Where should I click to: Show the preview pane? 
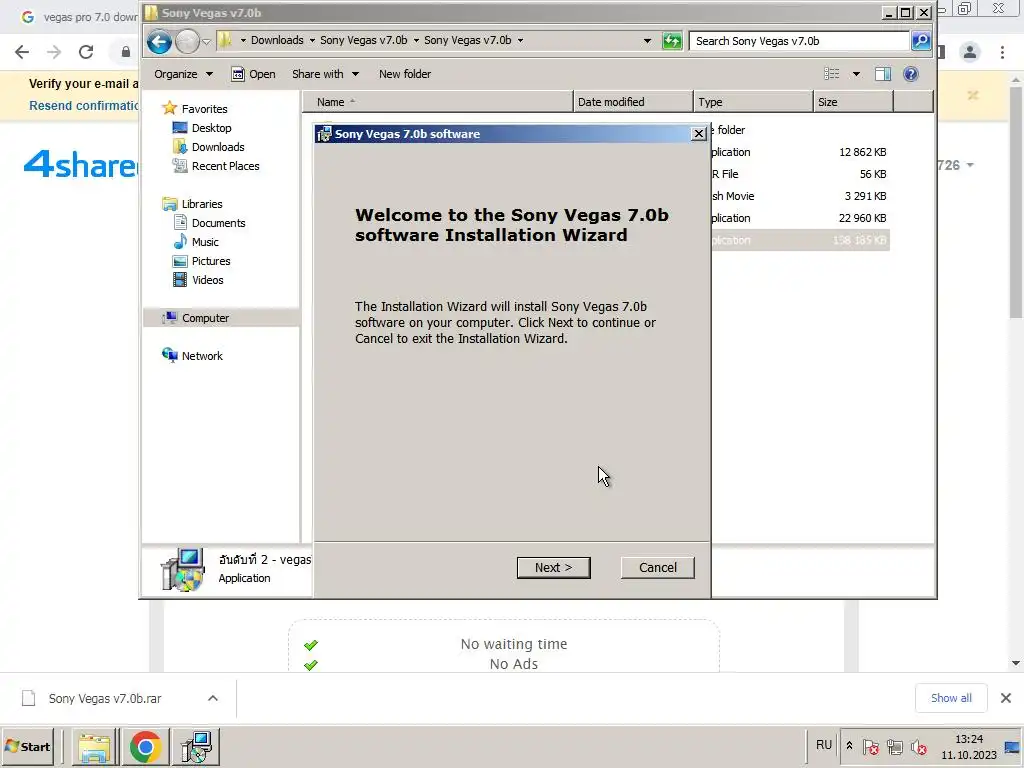coord(883,74)
